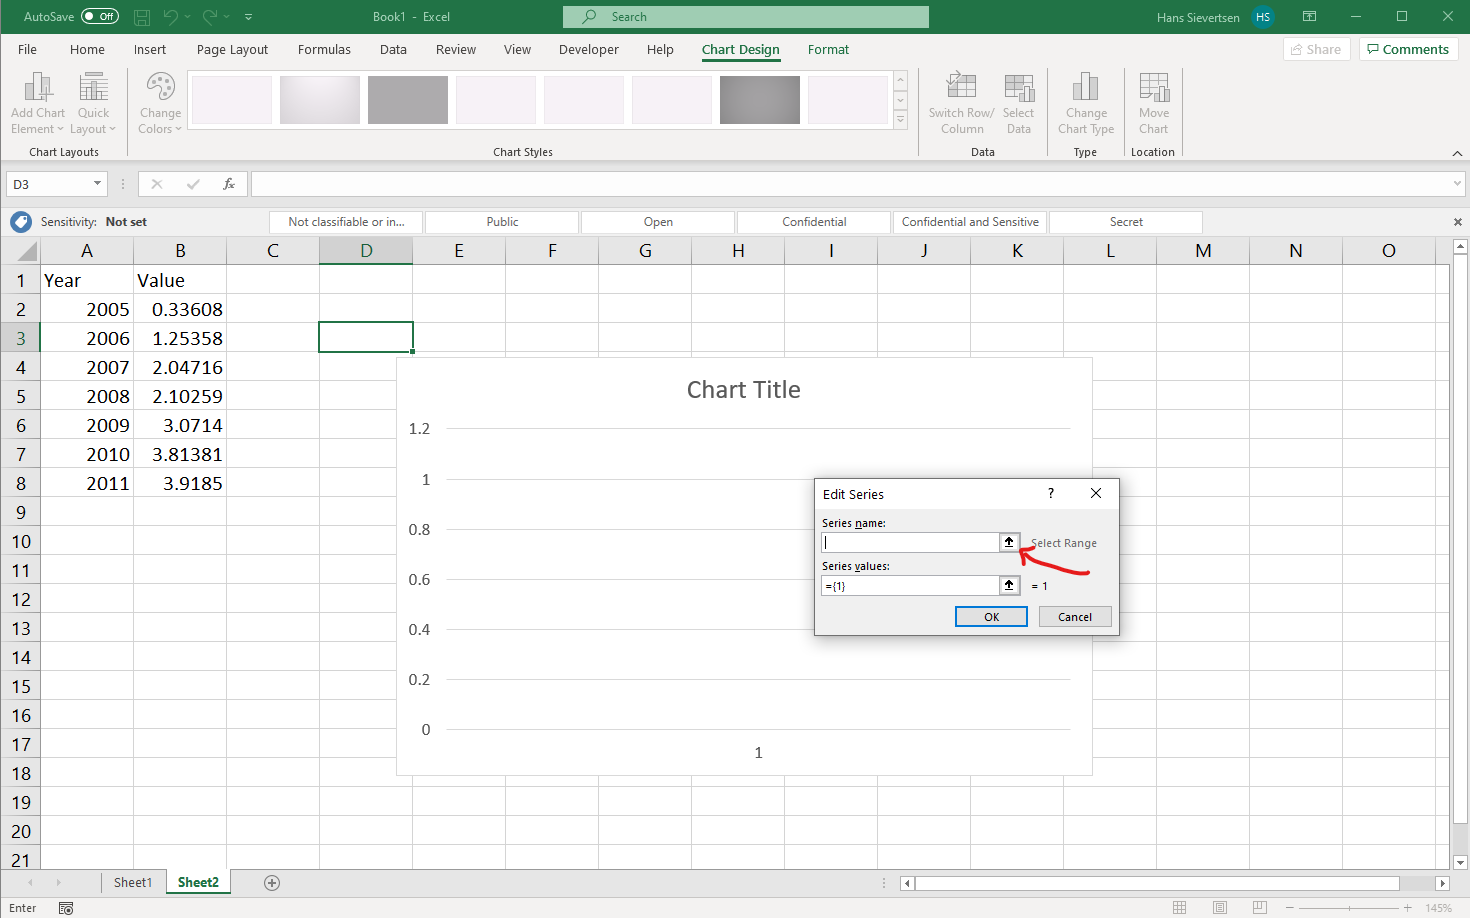Screen dimensions: 1470x918
Task: Click the Series values input field
Action: (x=910, y=586)
